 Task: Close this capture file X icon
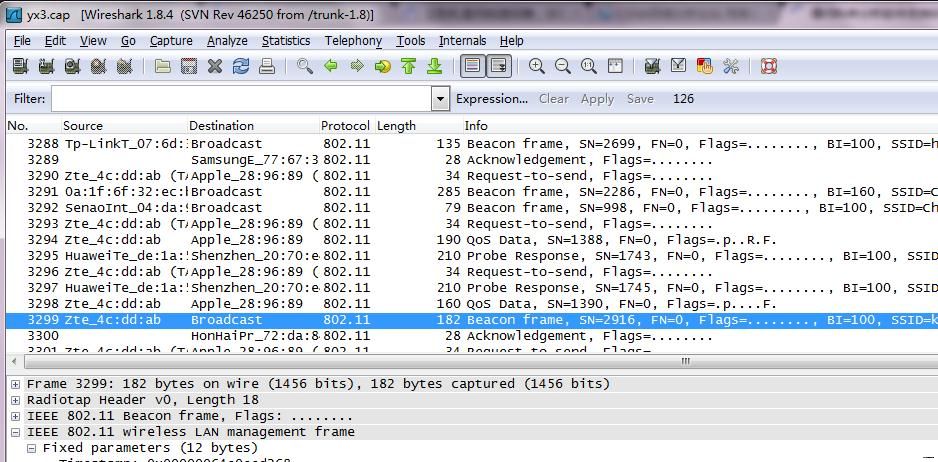tap(215, 66)
